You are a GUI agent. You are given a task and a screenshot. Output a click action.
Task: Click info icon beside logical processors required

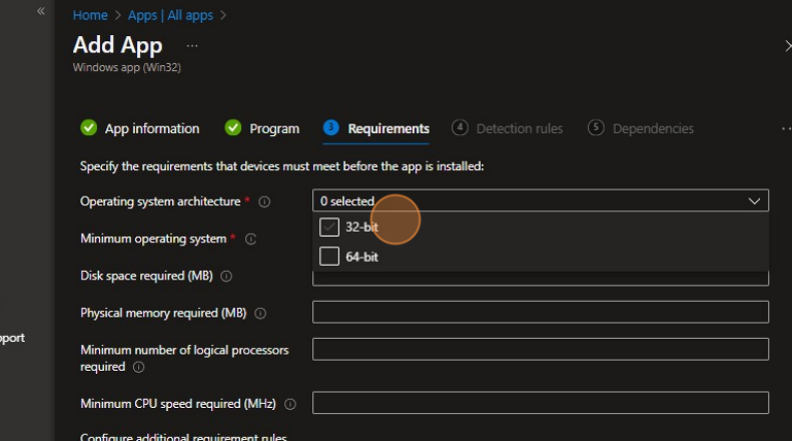coord(138,367)
